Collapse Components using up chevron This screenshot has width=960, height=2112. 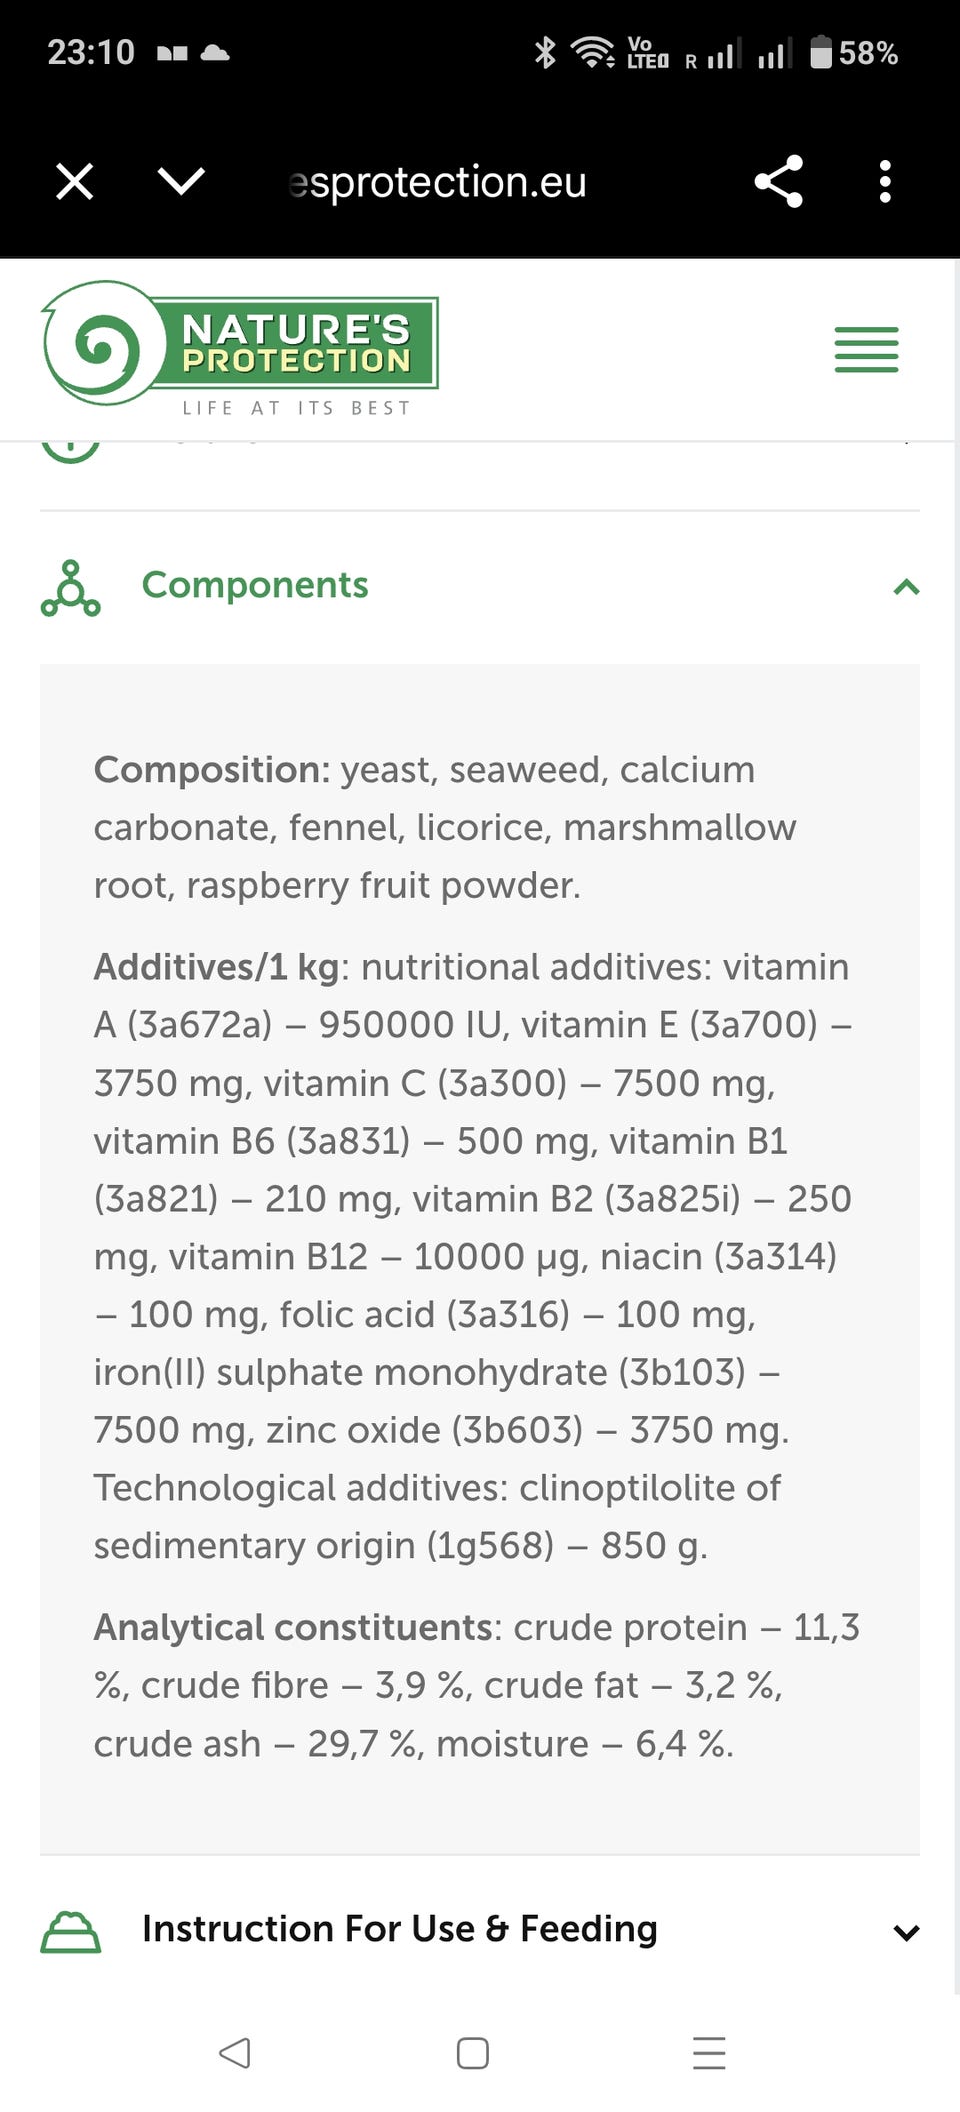click(x=906, y=587)
